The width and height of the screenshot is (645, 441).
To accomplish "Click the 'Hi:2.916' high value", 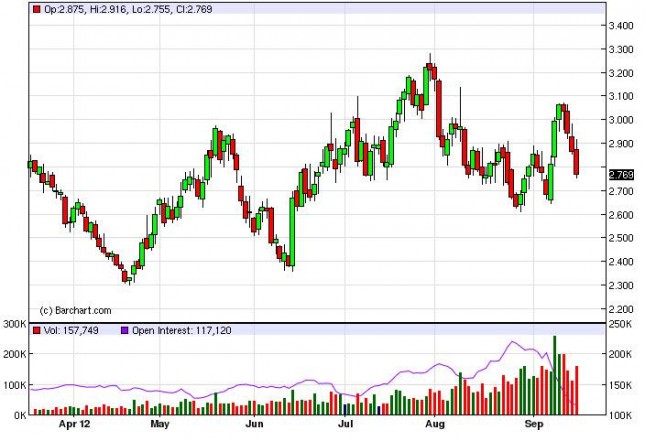I will click(x=108, y=9).
